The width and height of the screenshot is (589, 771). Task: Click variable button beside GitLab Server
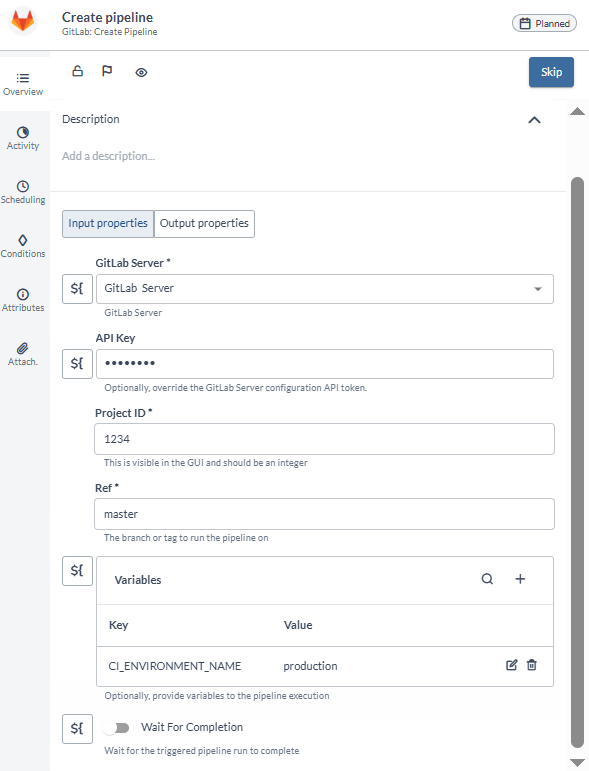pyautogui.click(x=77, y=289)
